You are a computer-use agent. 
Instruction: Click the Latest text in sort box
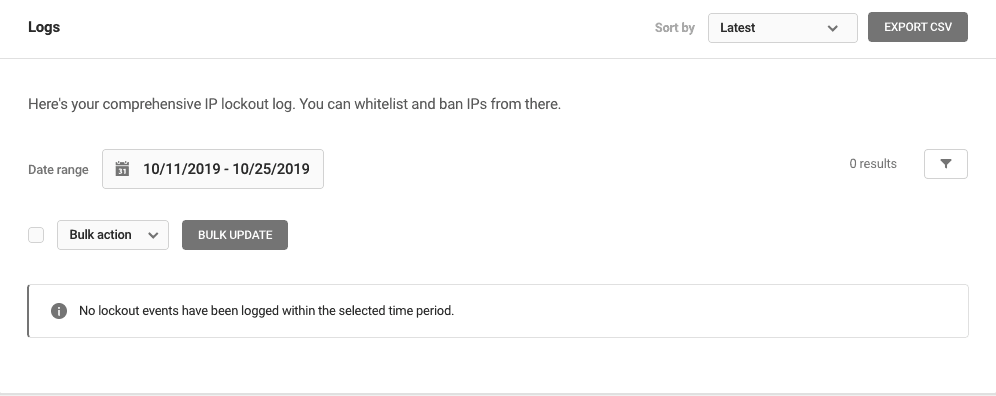coord(737,28)
